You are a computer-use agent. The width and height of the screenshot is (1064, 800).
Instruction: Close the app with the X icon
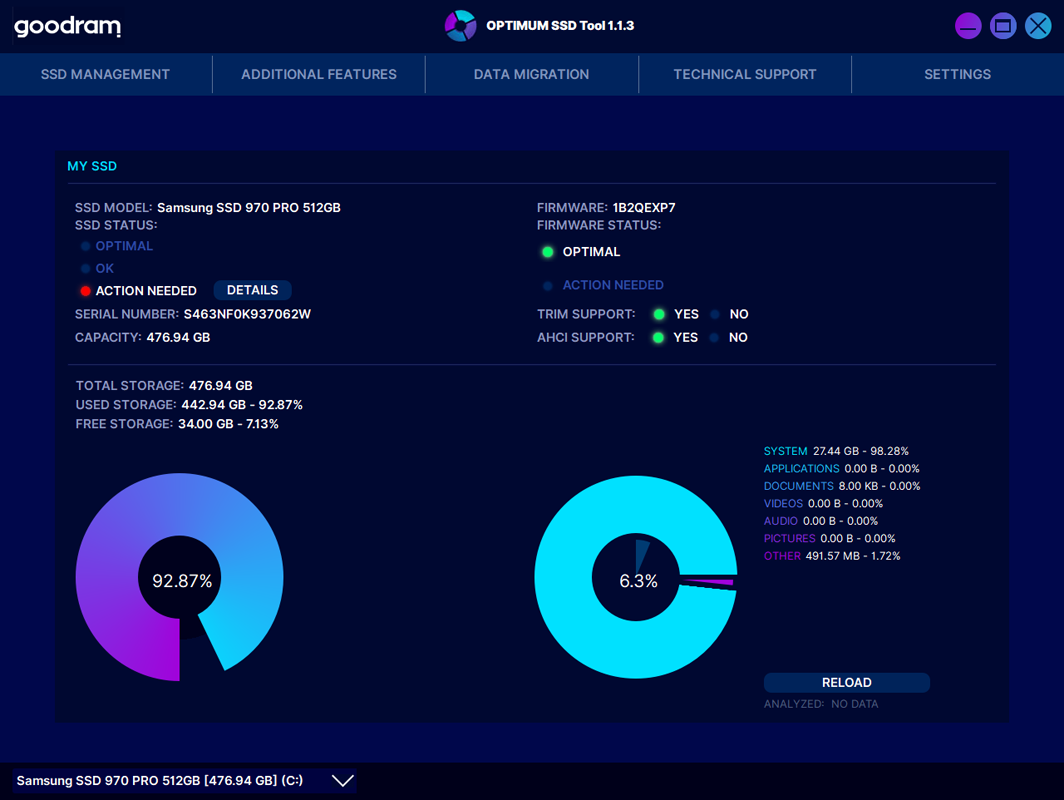tap(1038, 26)
